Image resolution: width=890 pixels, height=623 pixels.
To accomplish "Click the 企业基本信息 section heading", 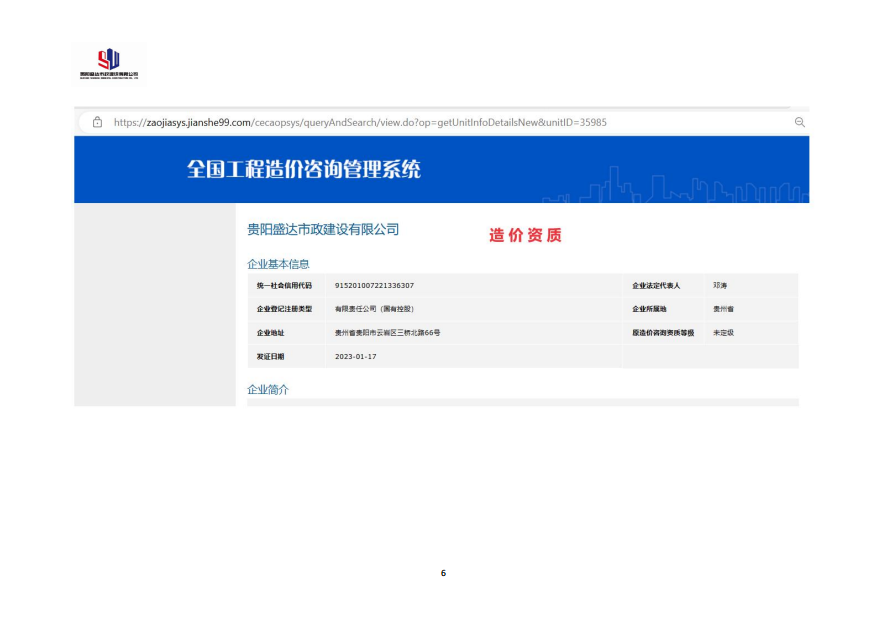I will tap(278, 264).
